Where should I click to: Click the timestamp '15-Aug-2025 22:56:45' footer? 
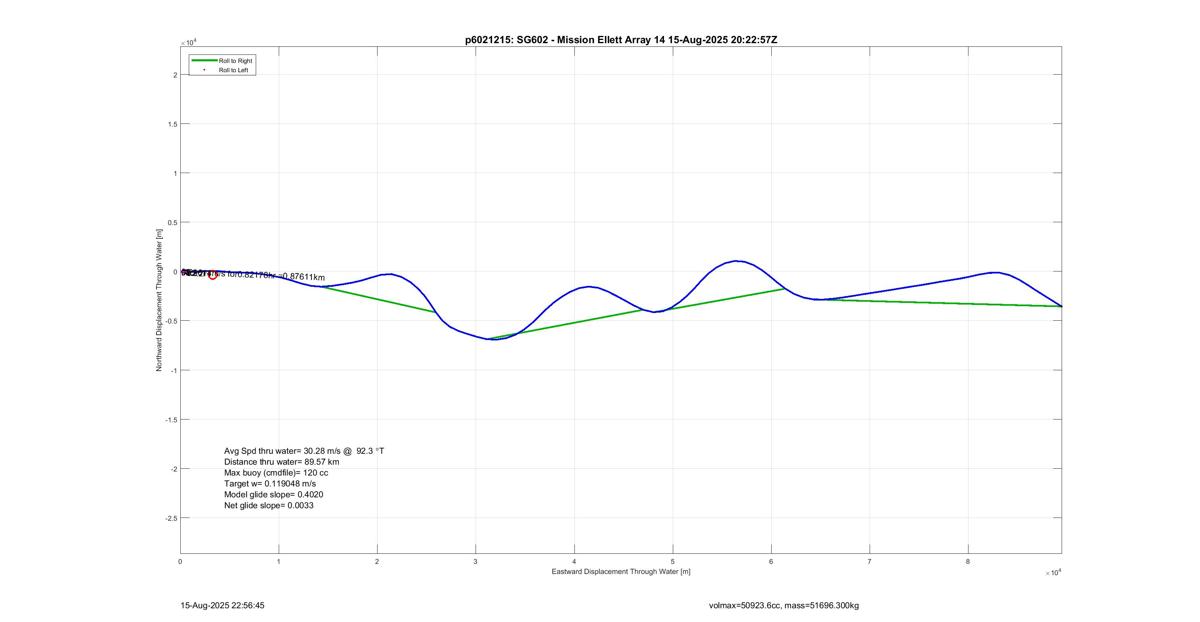pyautogui.click(x=222, y=605)
